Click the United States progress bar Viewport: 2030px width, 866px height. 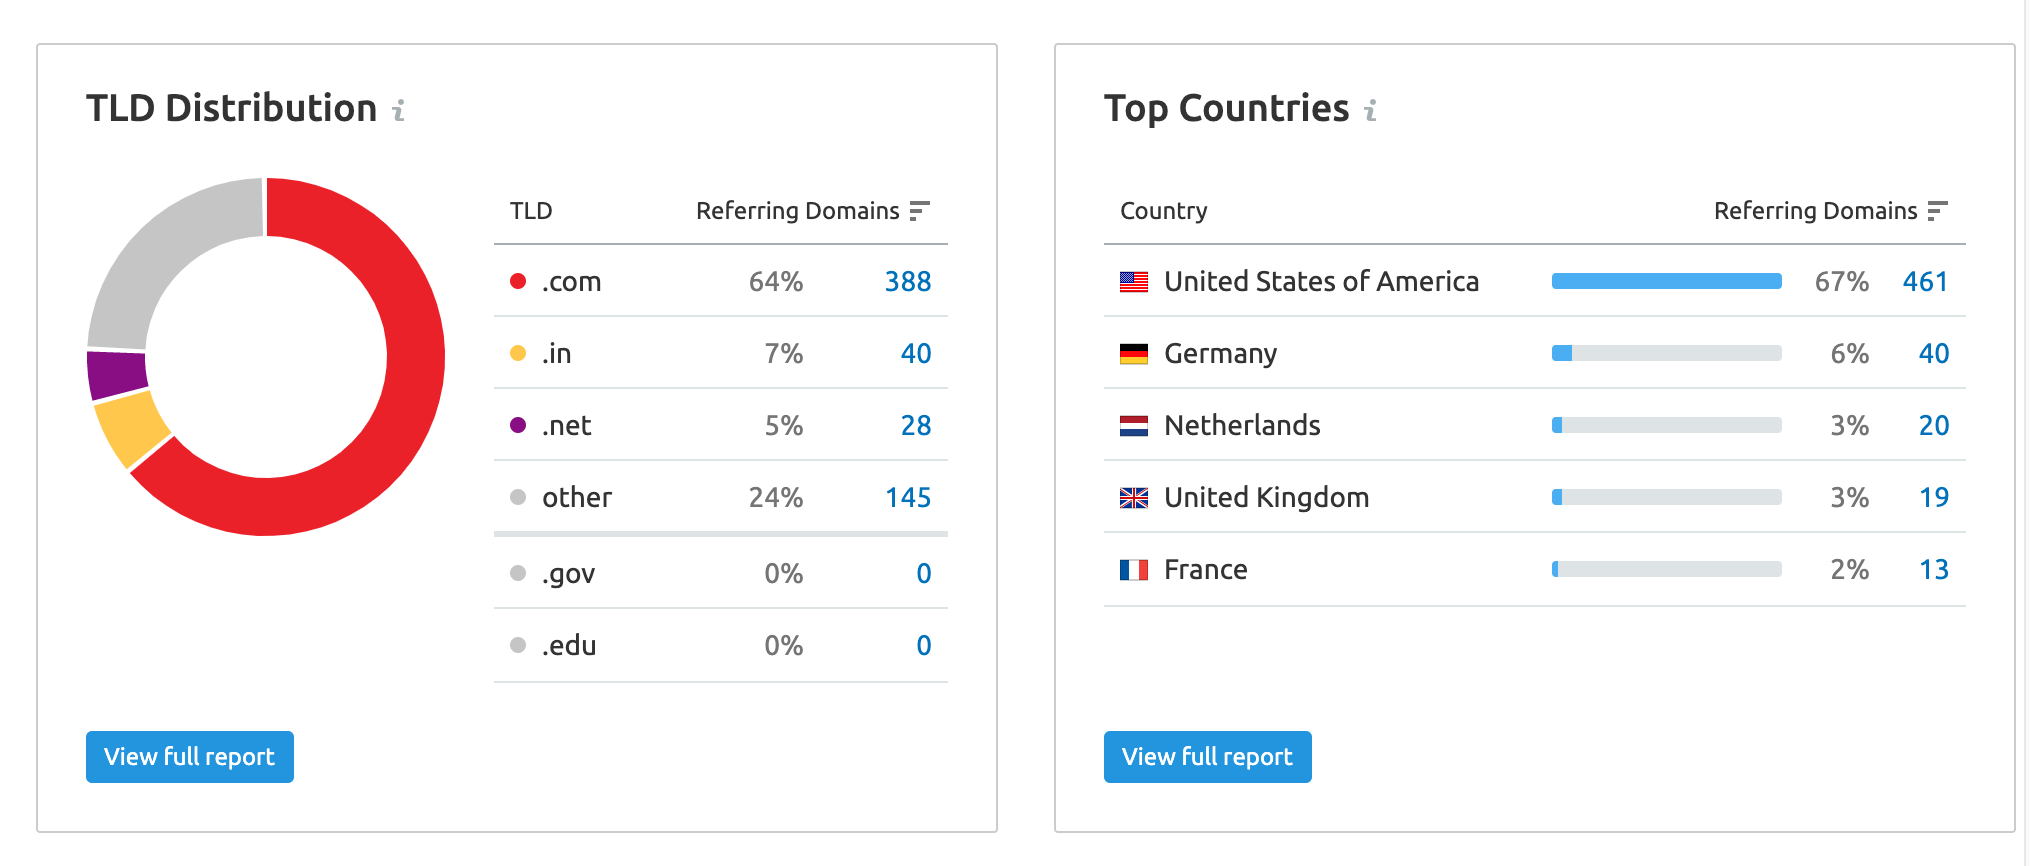[x=1667, y=281]
